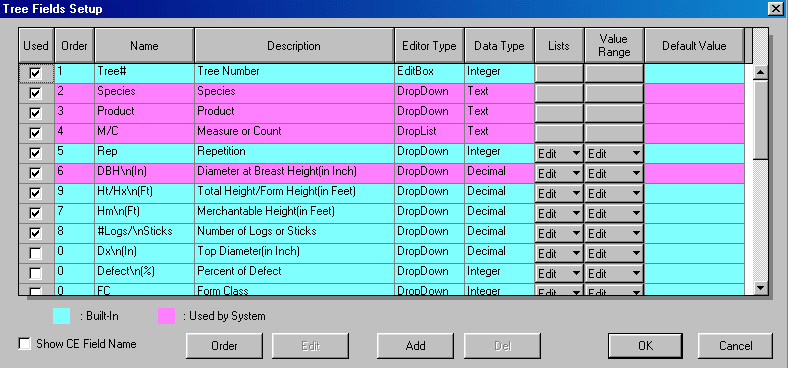Toggle the Used checkbox for Product row

35,113
